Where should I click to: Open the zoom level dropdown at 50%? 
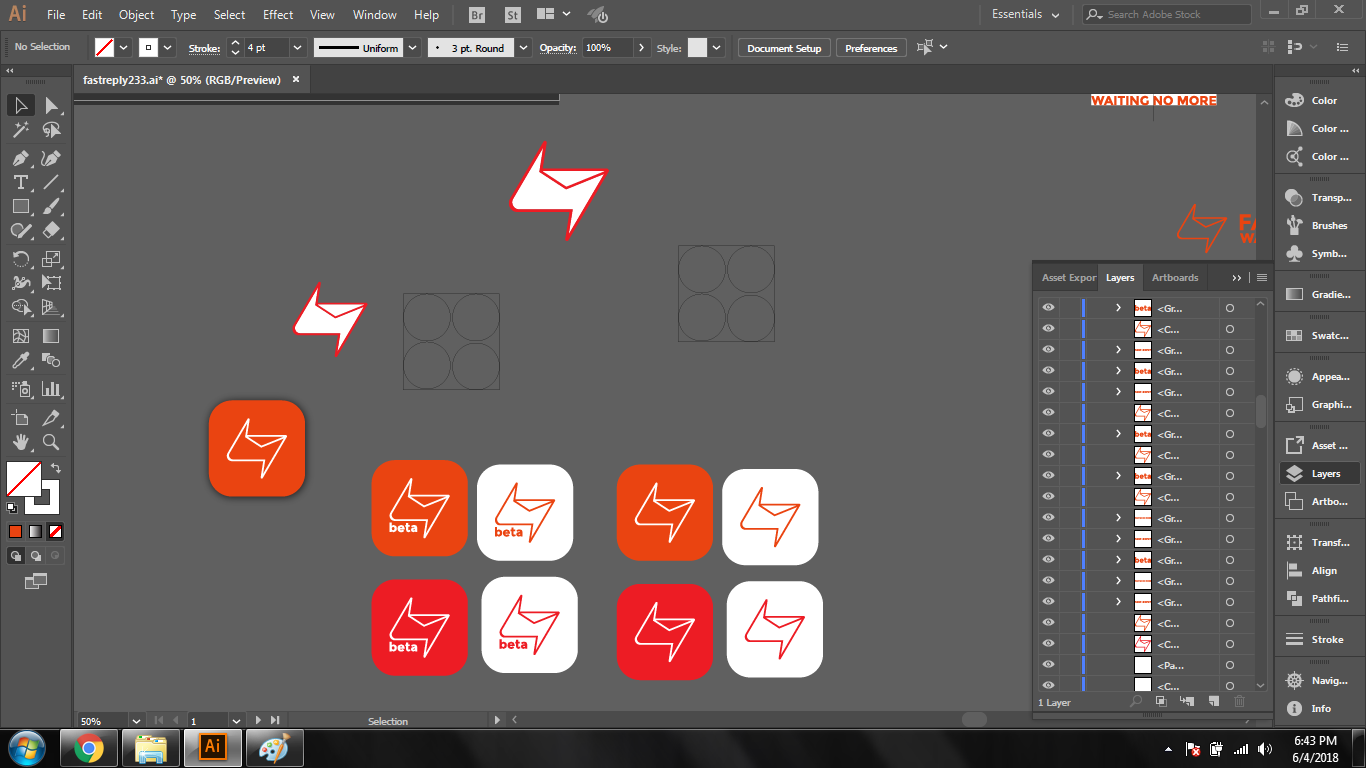point(136,720)
